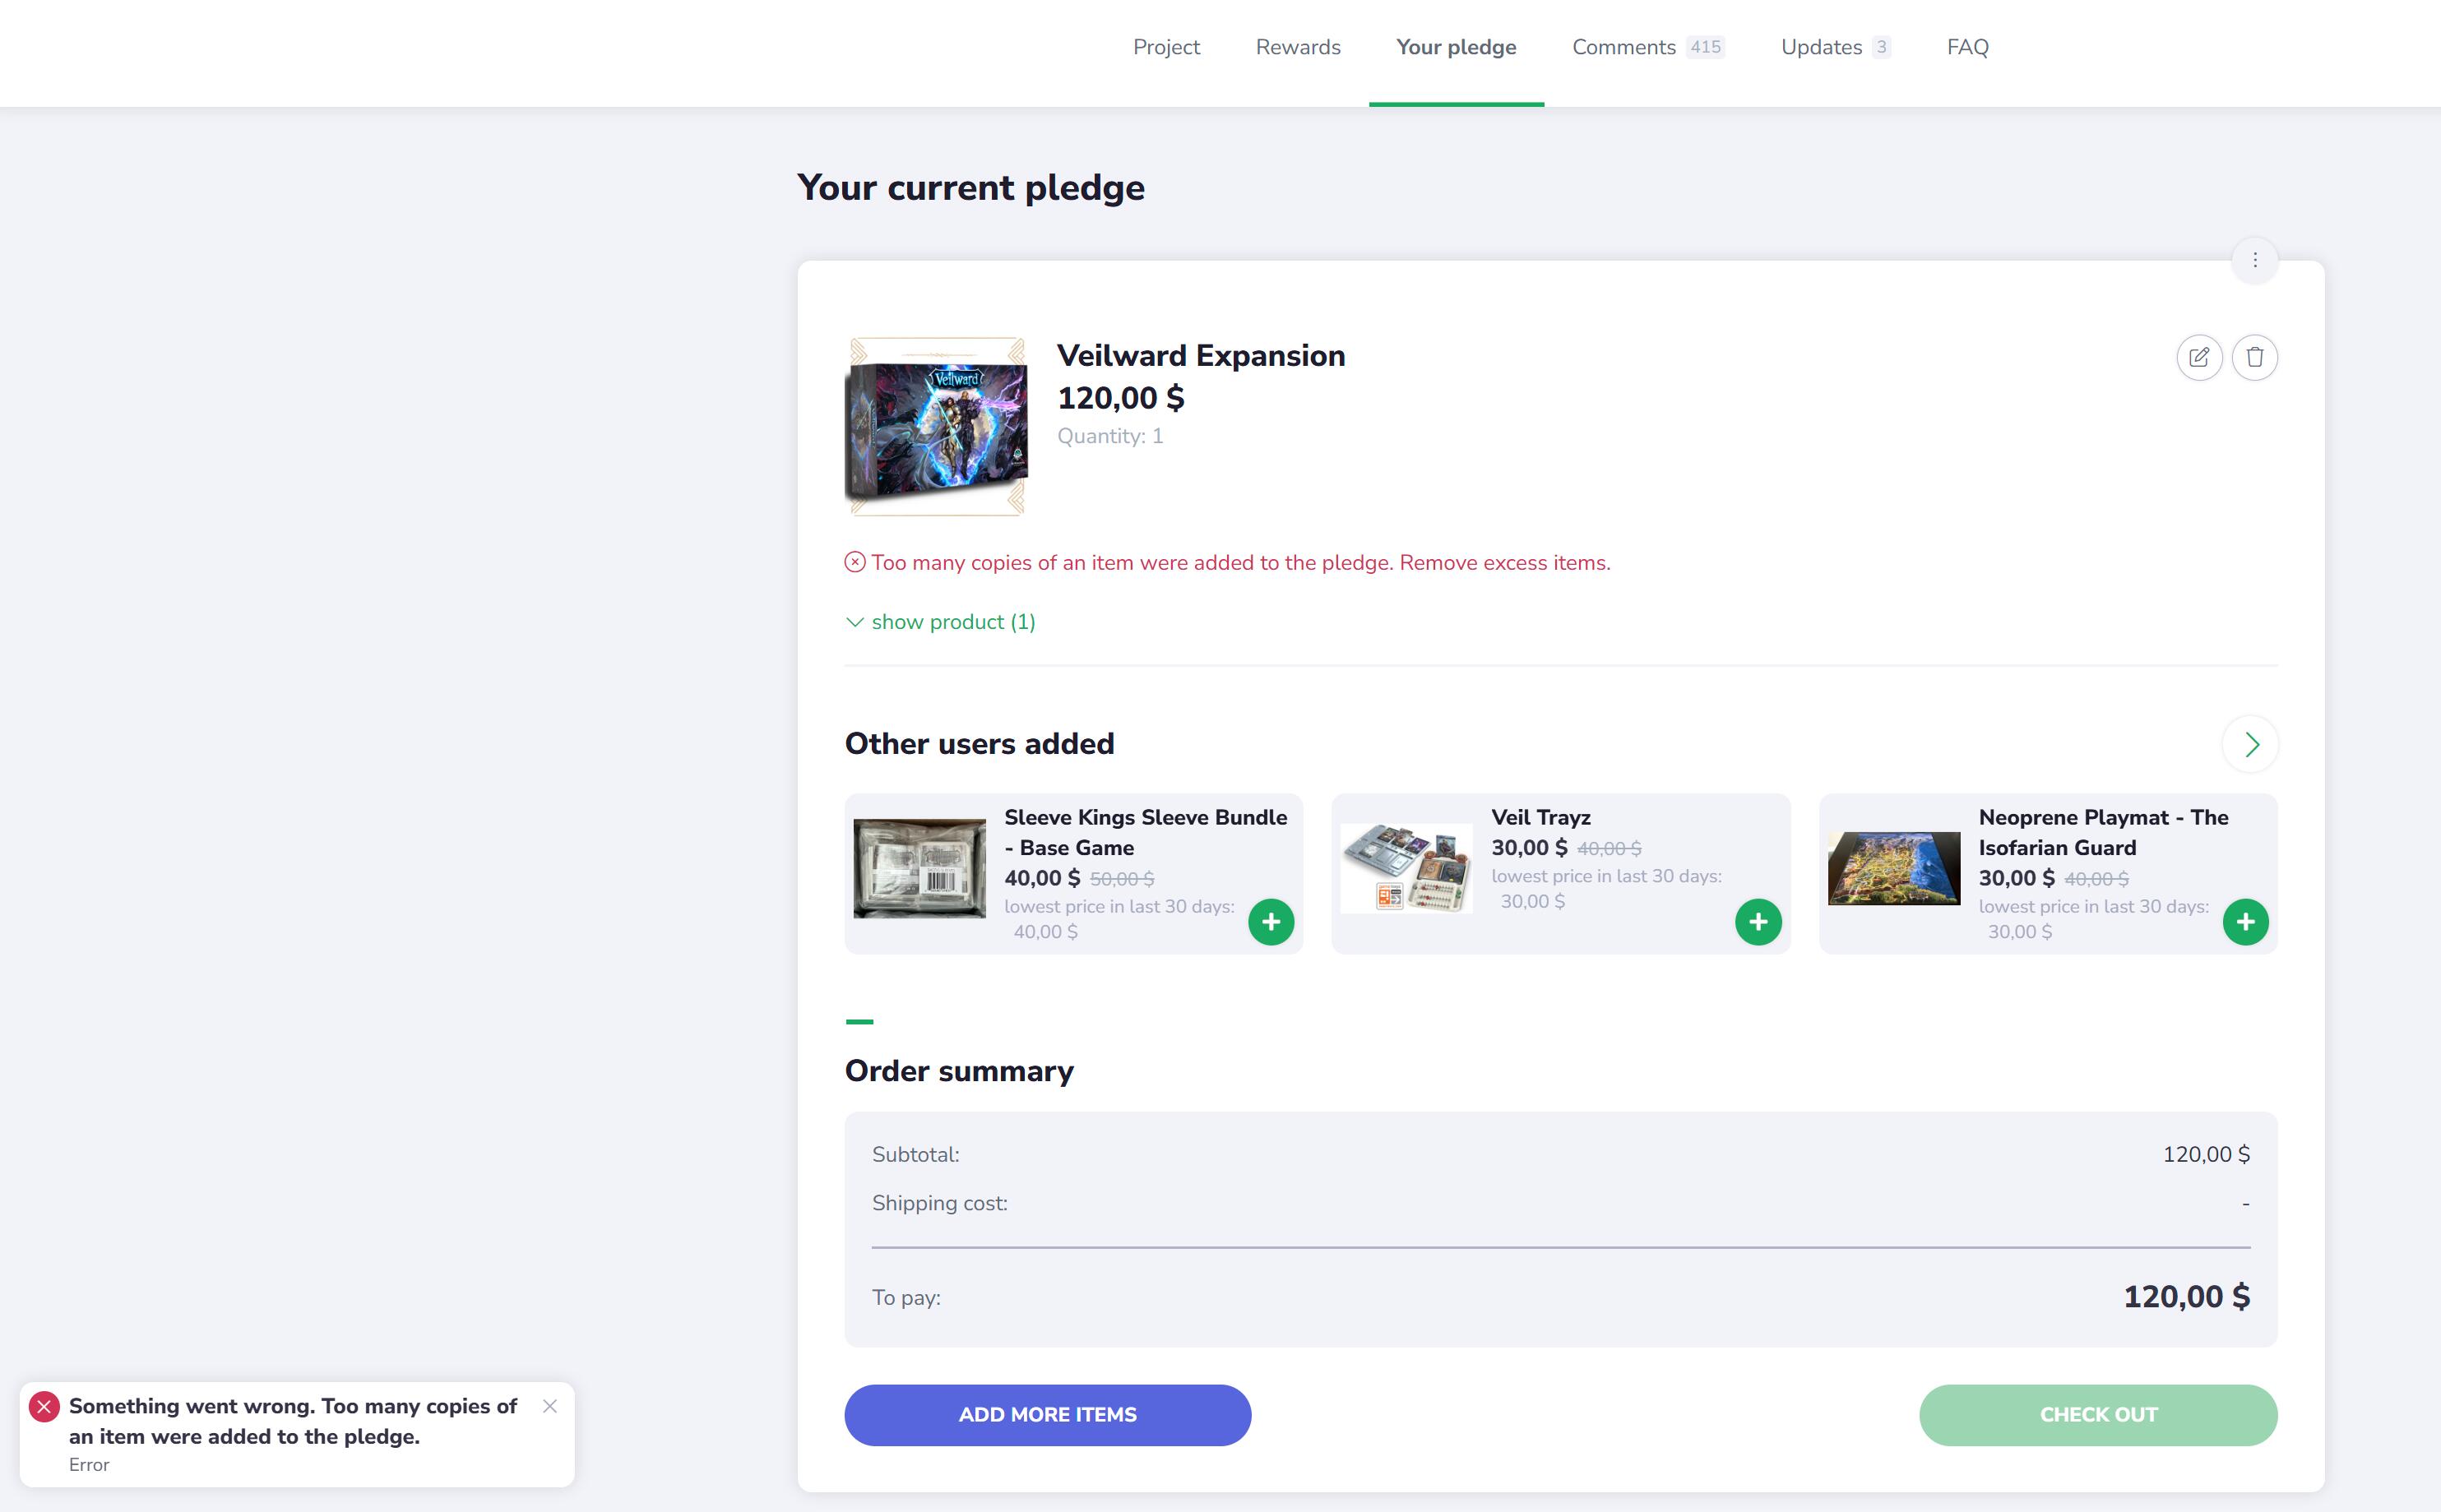
Task: Add Neoprene Playmat with the green plus icon
Action: pyautogui.click(x=2244, y=921)
